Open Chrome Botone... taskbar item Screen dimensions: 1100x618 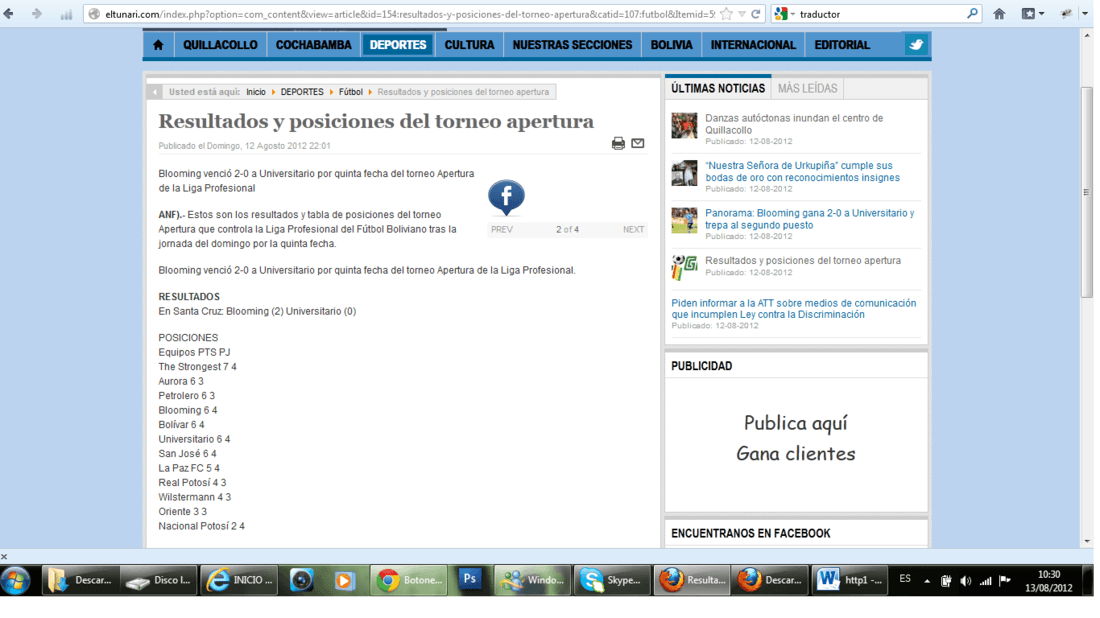coord(408,580)
